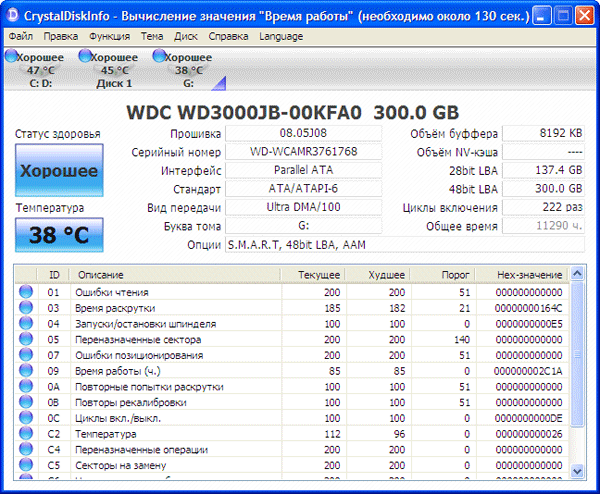Select the G: disk status orb
The height and width of the screenshot is (494, 600).
159,56
